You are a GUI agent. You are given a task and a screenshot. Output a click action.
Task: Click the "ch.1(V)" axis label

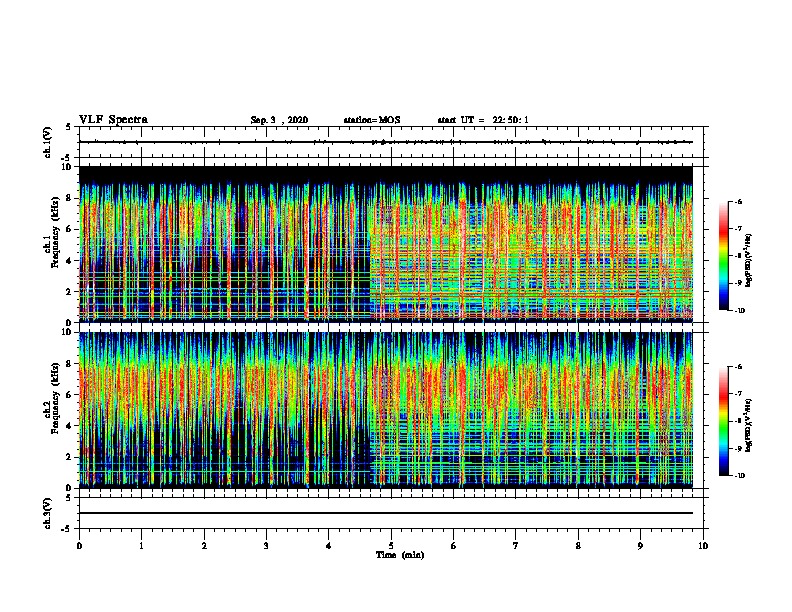pos(47,142)
